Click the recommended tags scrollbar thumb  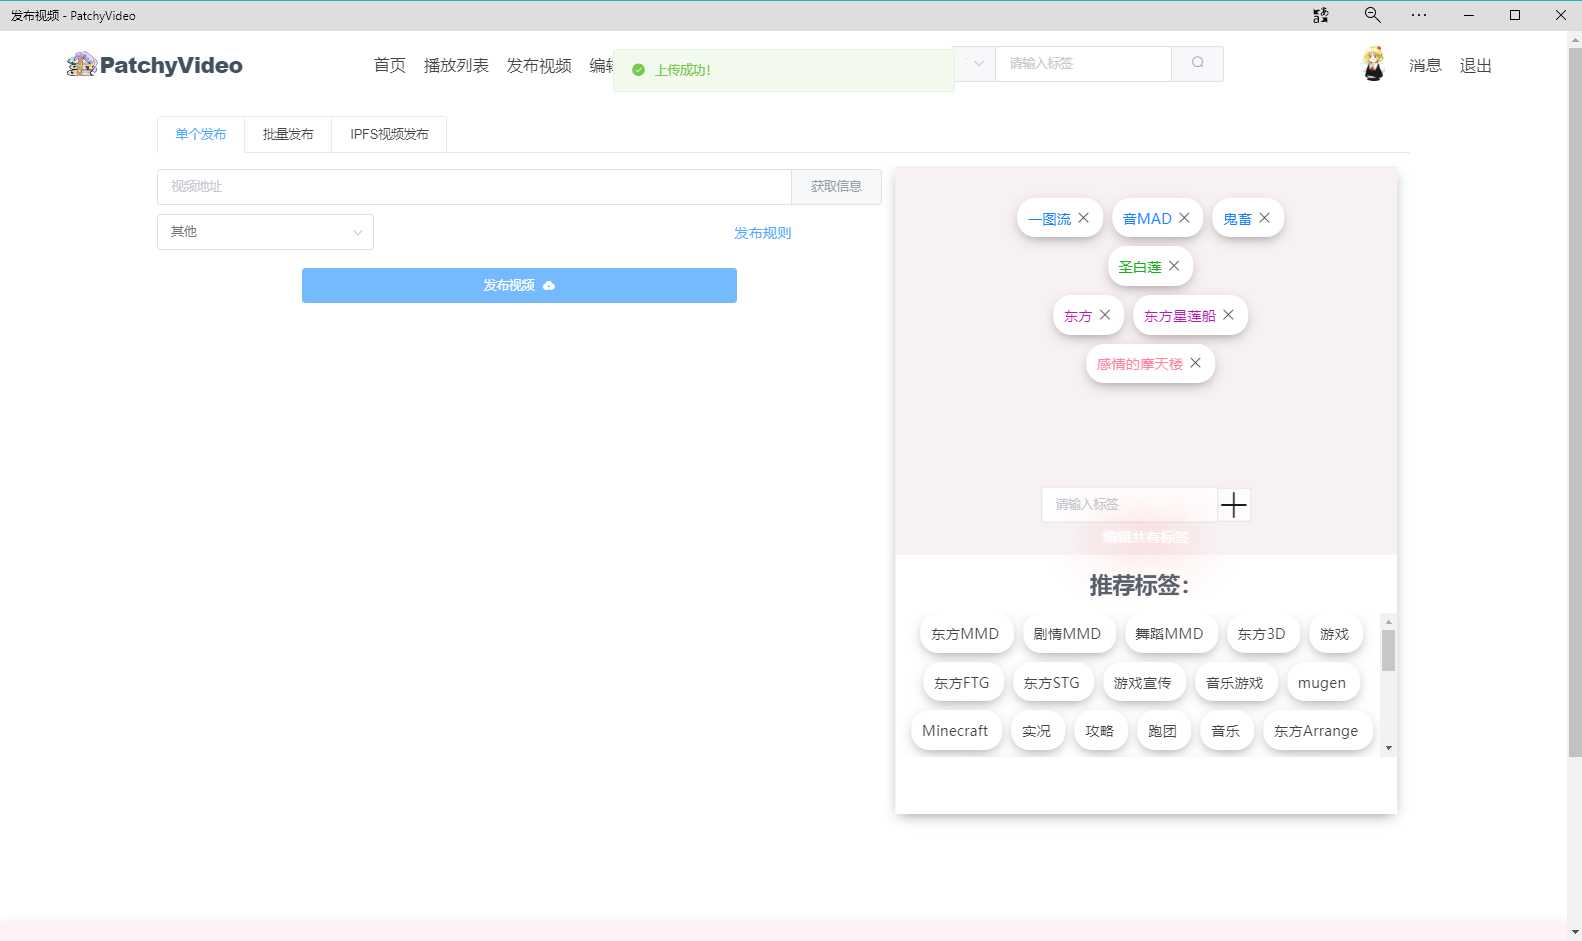tap(1388, 650)
